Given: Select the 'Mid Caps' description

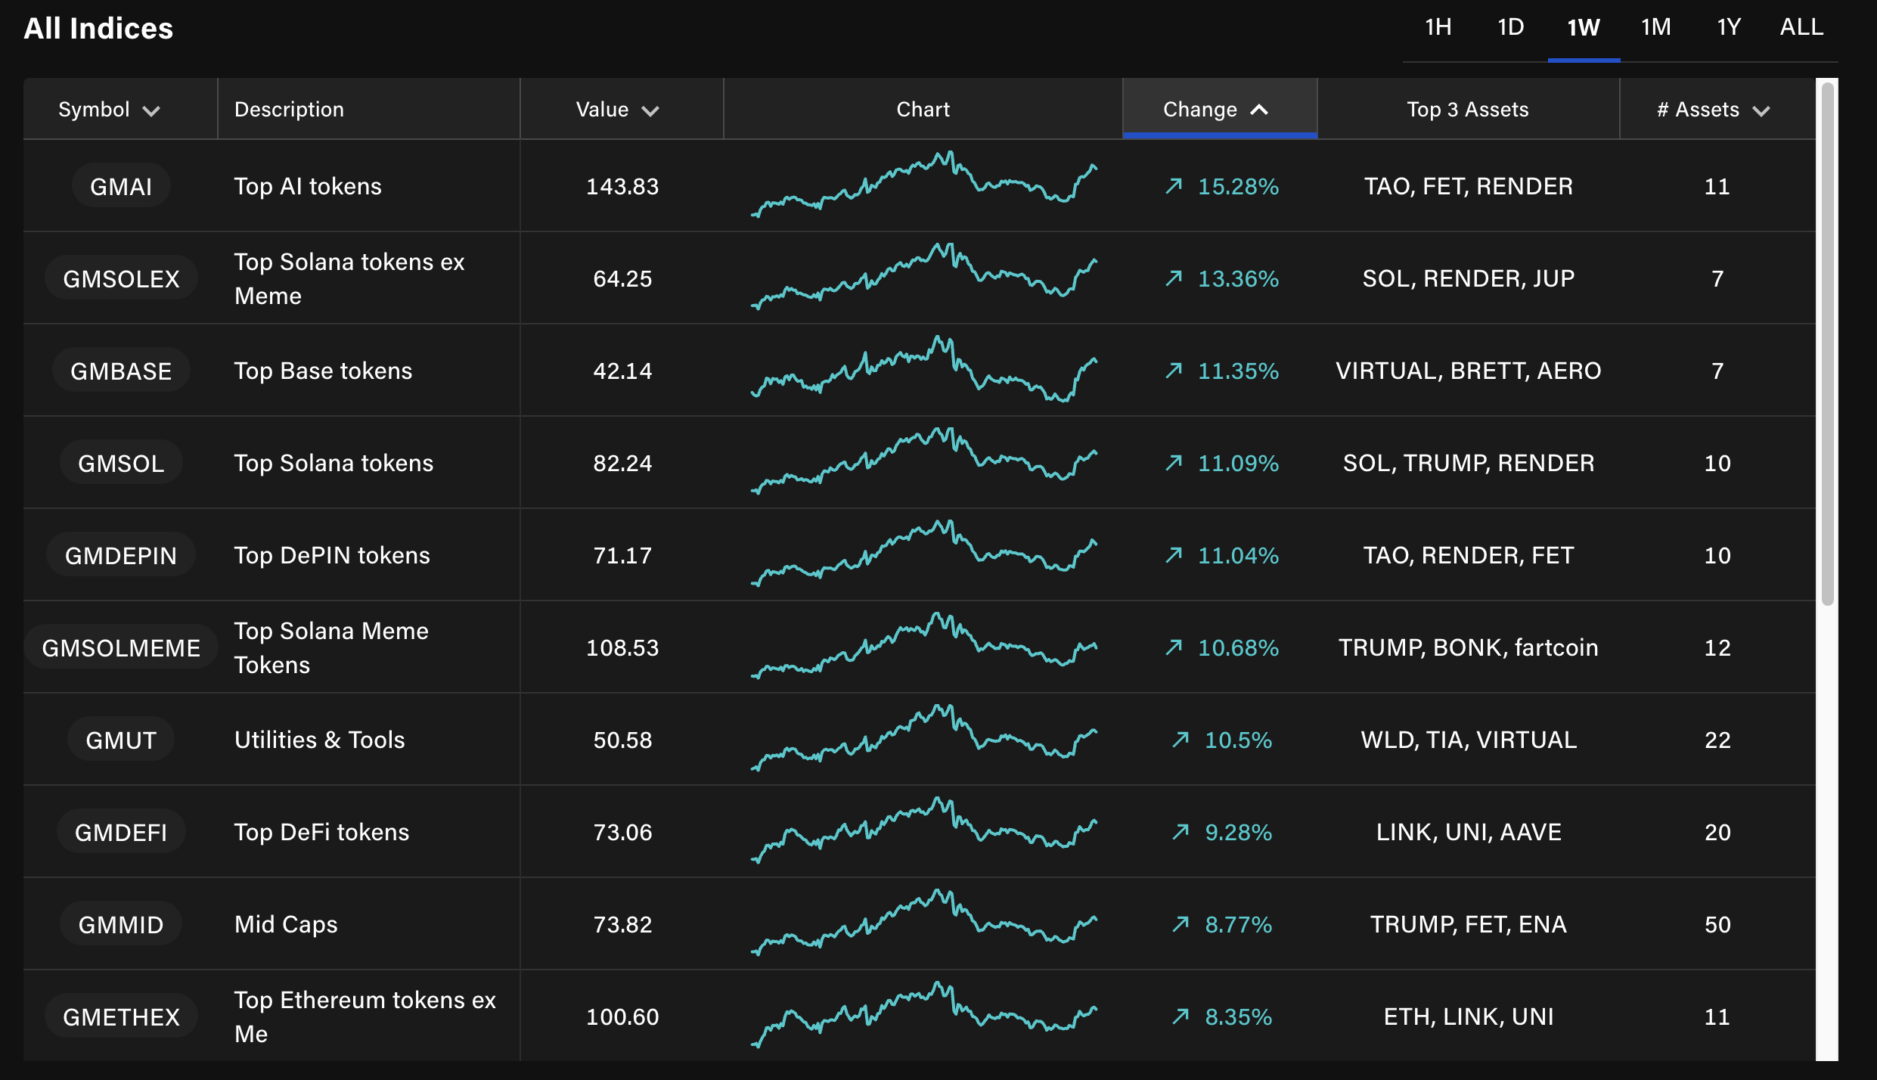Looking at the screenshot, I should 286,924.
